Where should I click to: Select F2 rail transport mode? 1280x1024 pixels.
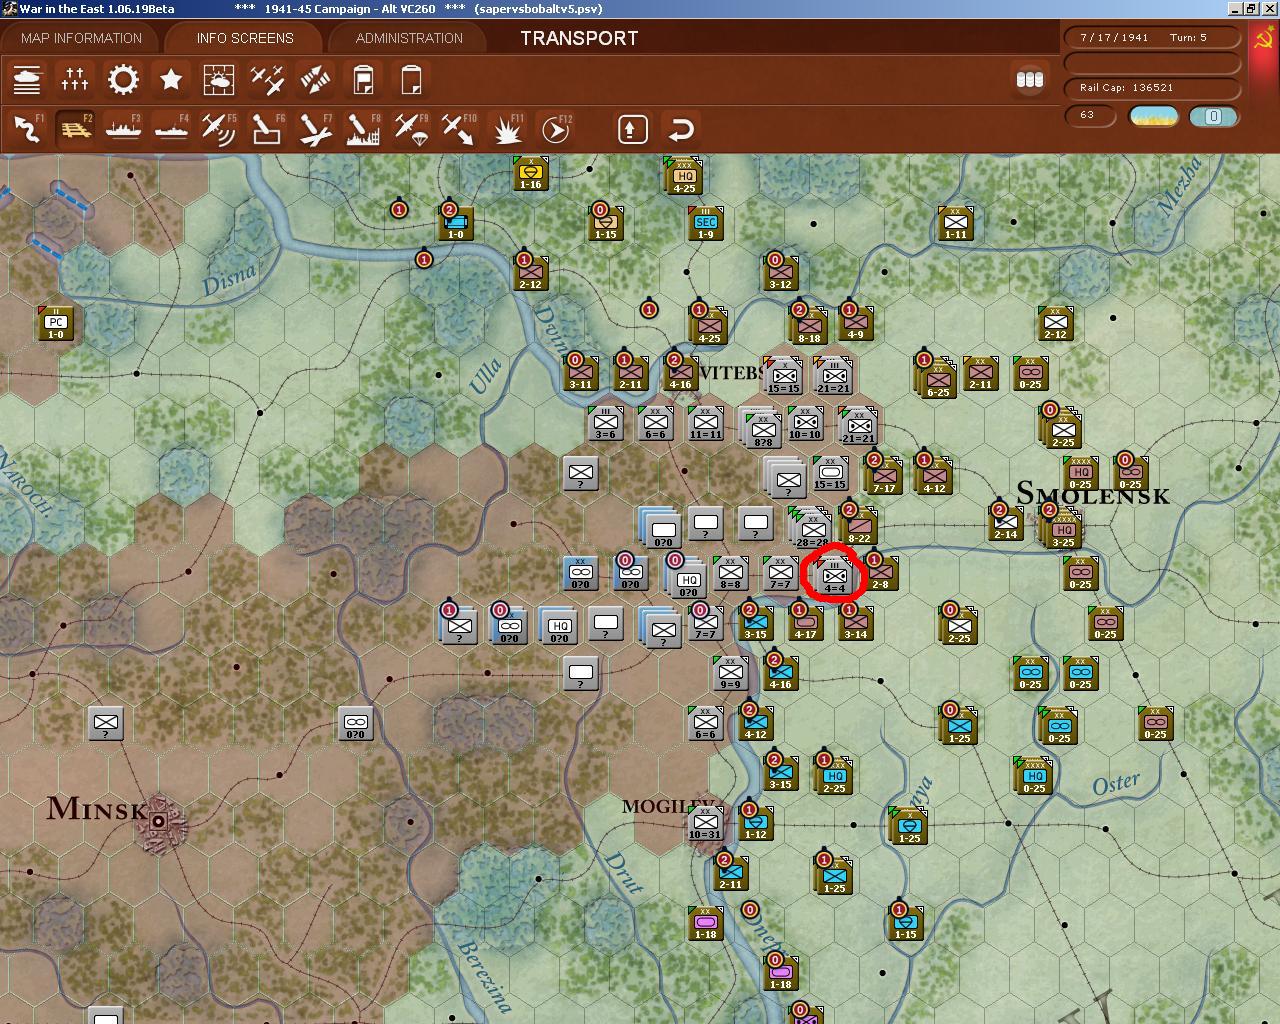click(x=75, y=129)
